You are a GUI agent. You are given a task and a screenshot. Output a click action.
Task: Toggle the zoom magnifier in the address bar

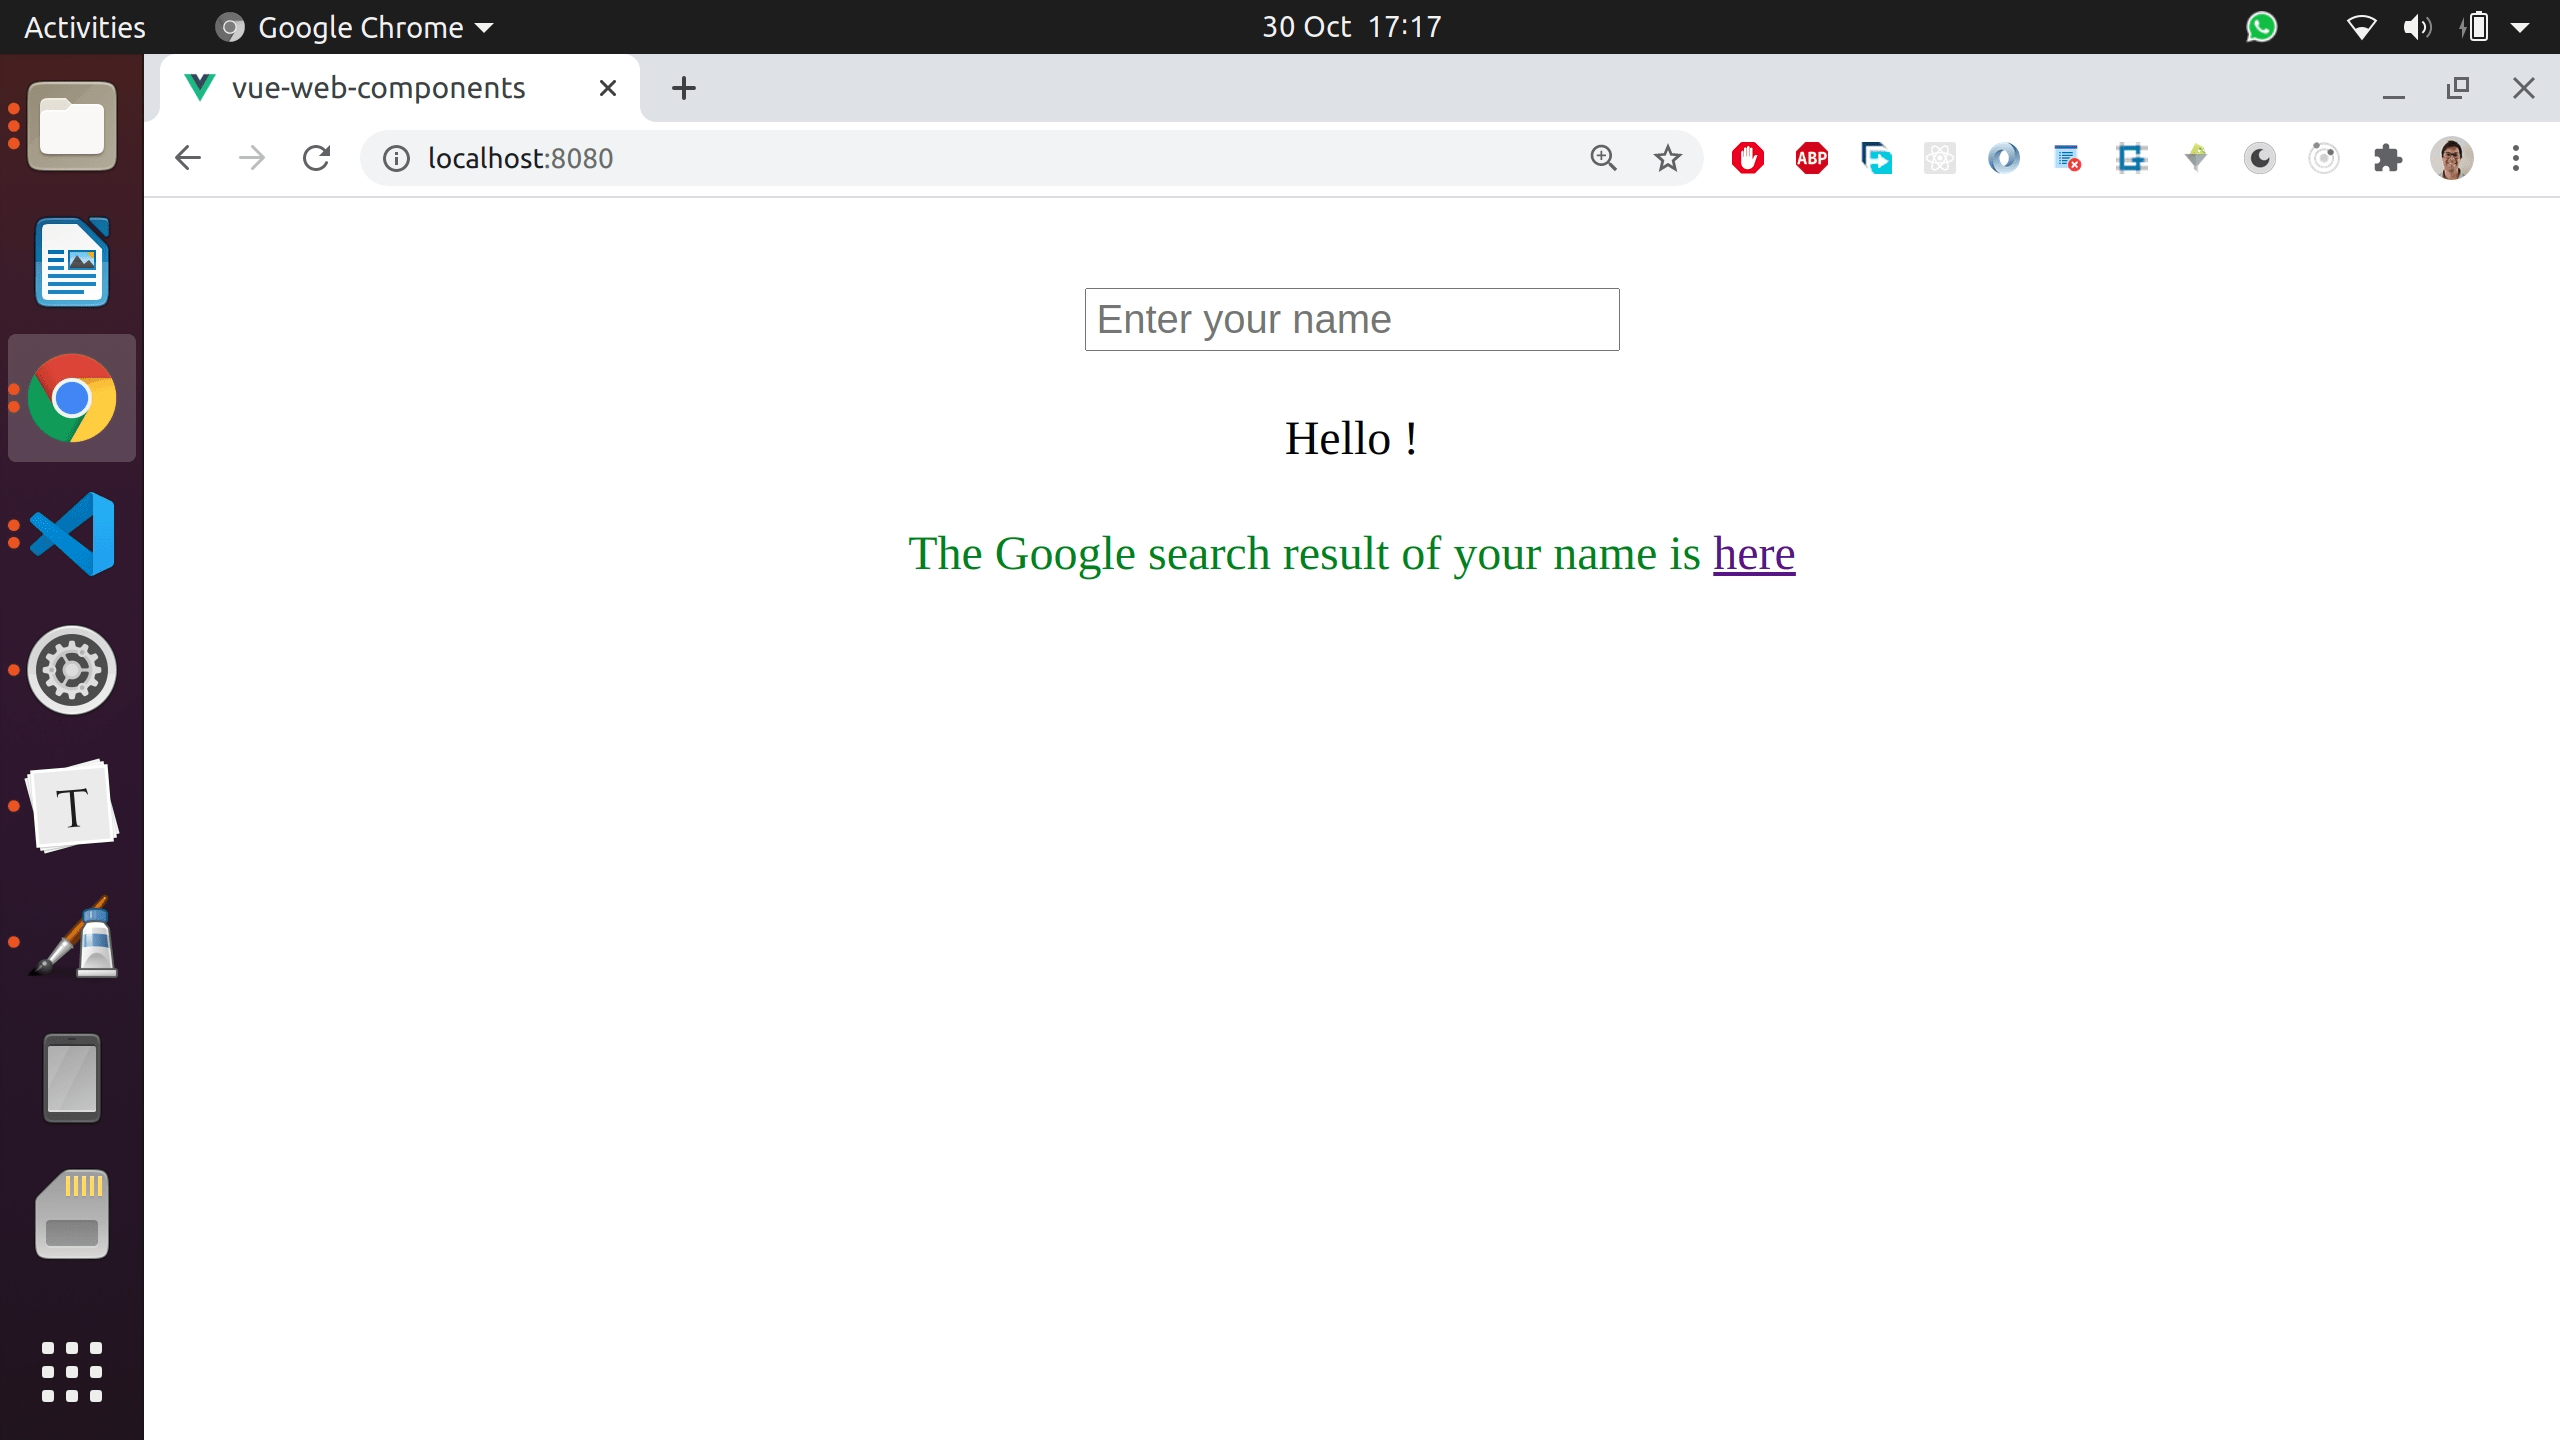[x=1604, y=157]
